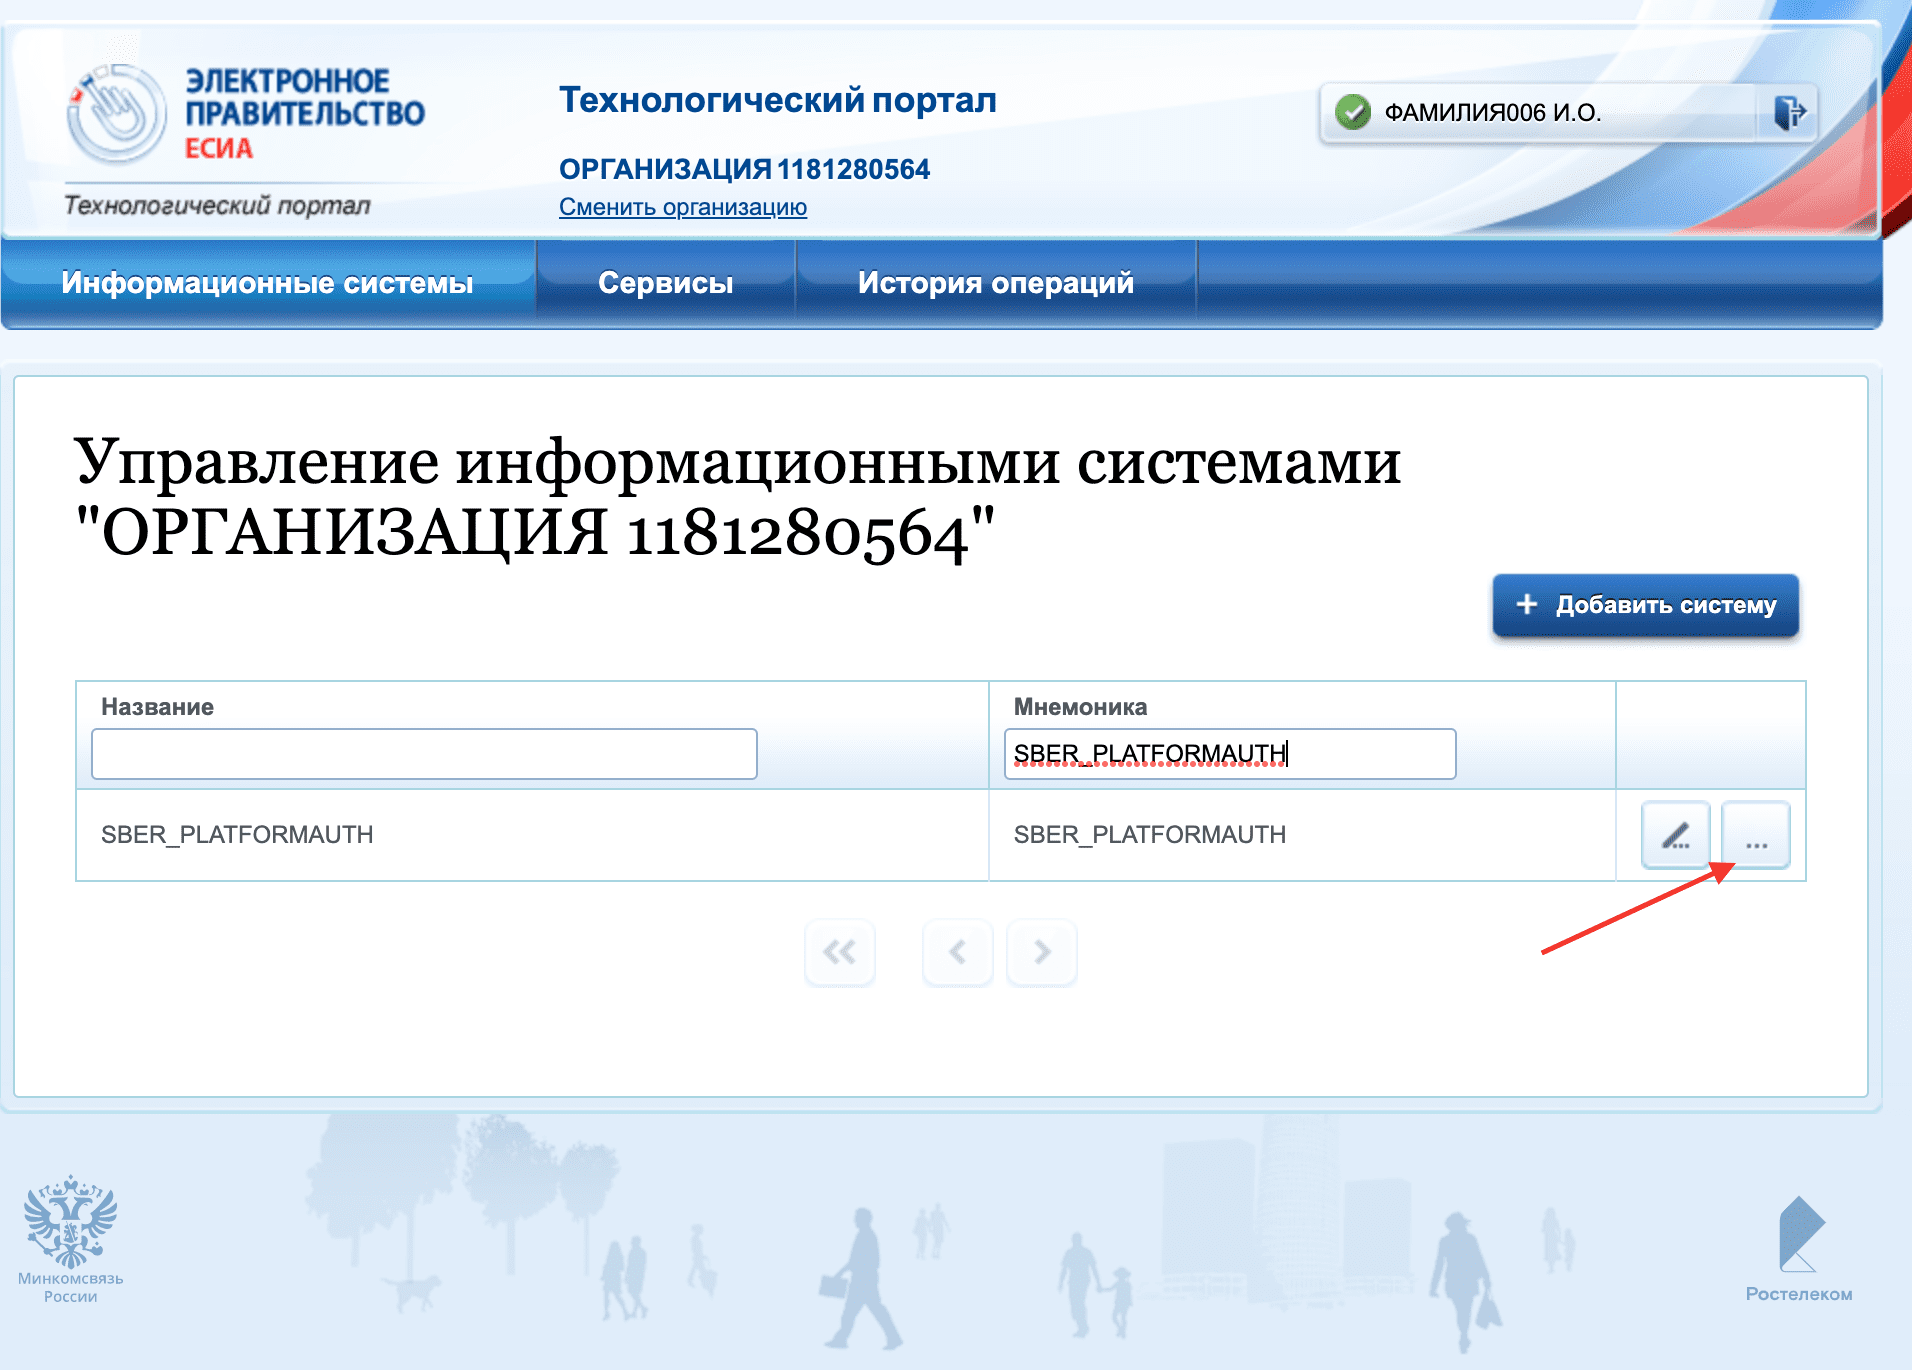Open previous page with left arrow

[957, 952]
